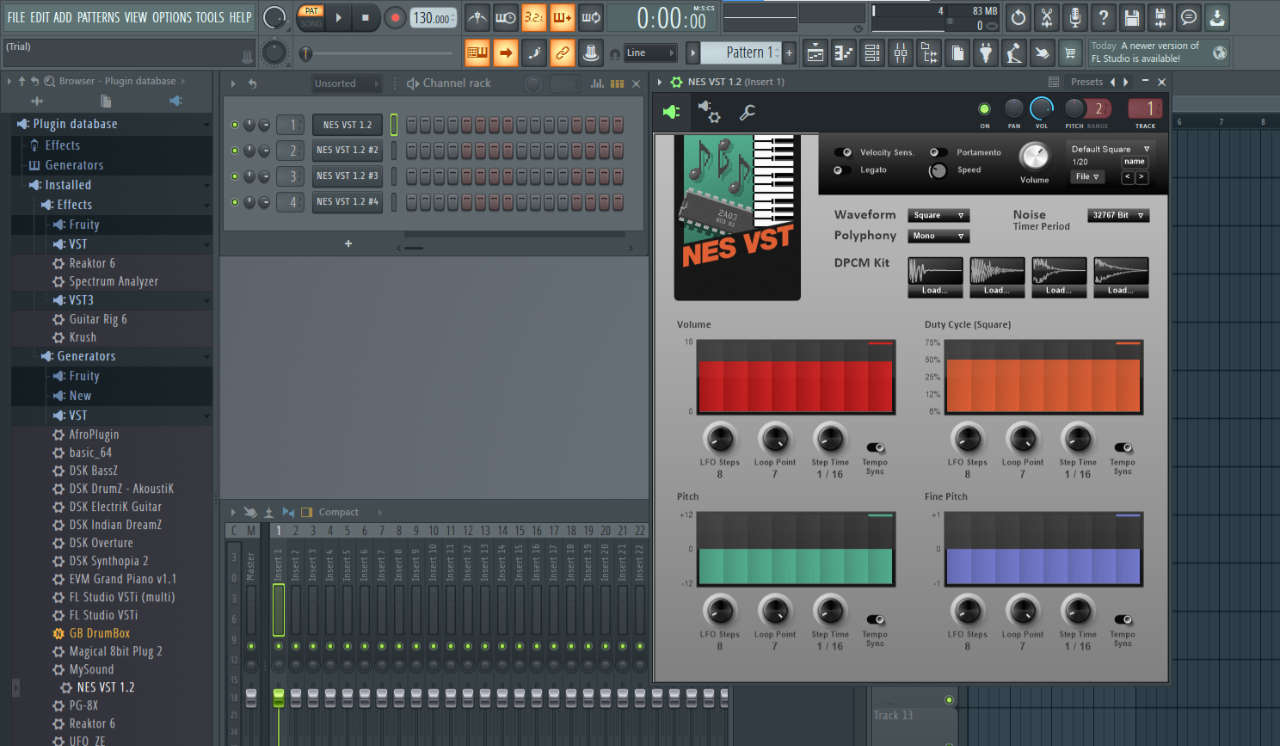Click the NES VST VOL knob
Screen dimensions: 1280x746
[1042, 109]
